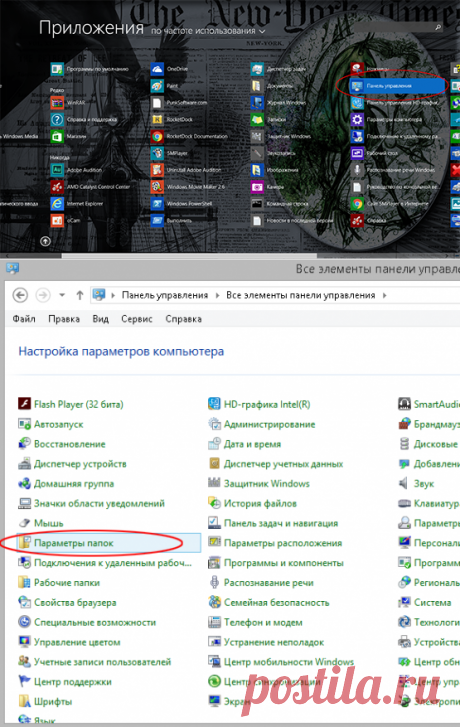Image resolution: width=460 pixels, height=727 pixels.
Task: Go back in Control Panel window
Action: 20,295
